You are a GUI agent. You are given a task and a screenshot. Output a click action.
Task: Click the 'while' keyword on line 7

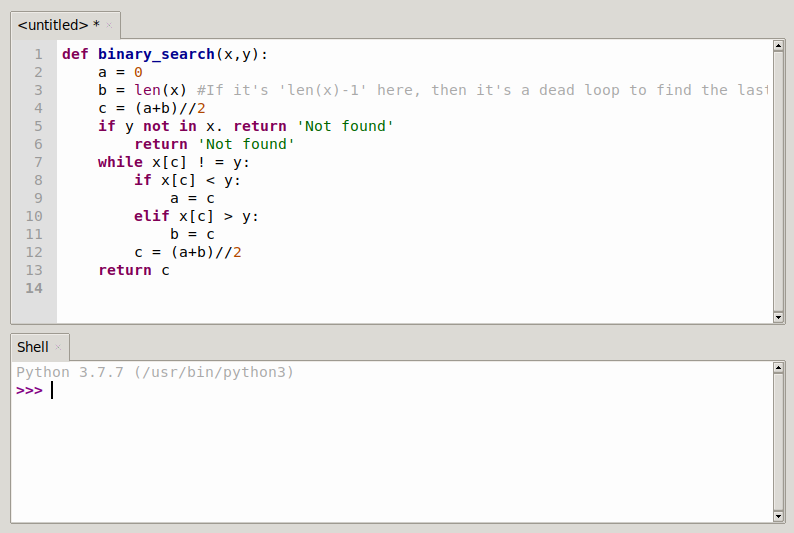[x=120, y=162]
